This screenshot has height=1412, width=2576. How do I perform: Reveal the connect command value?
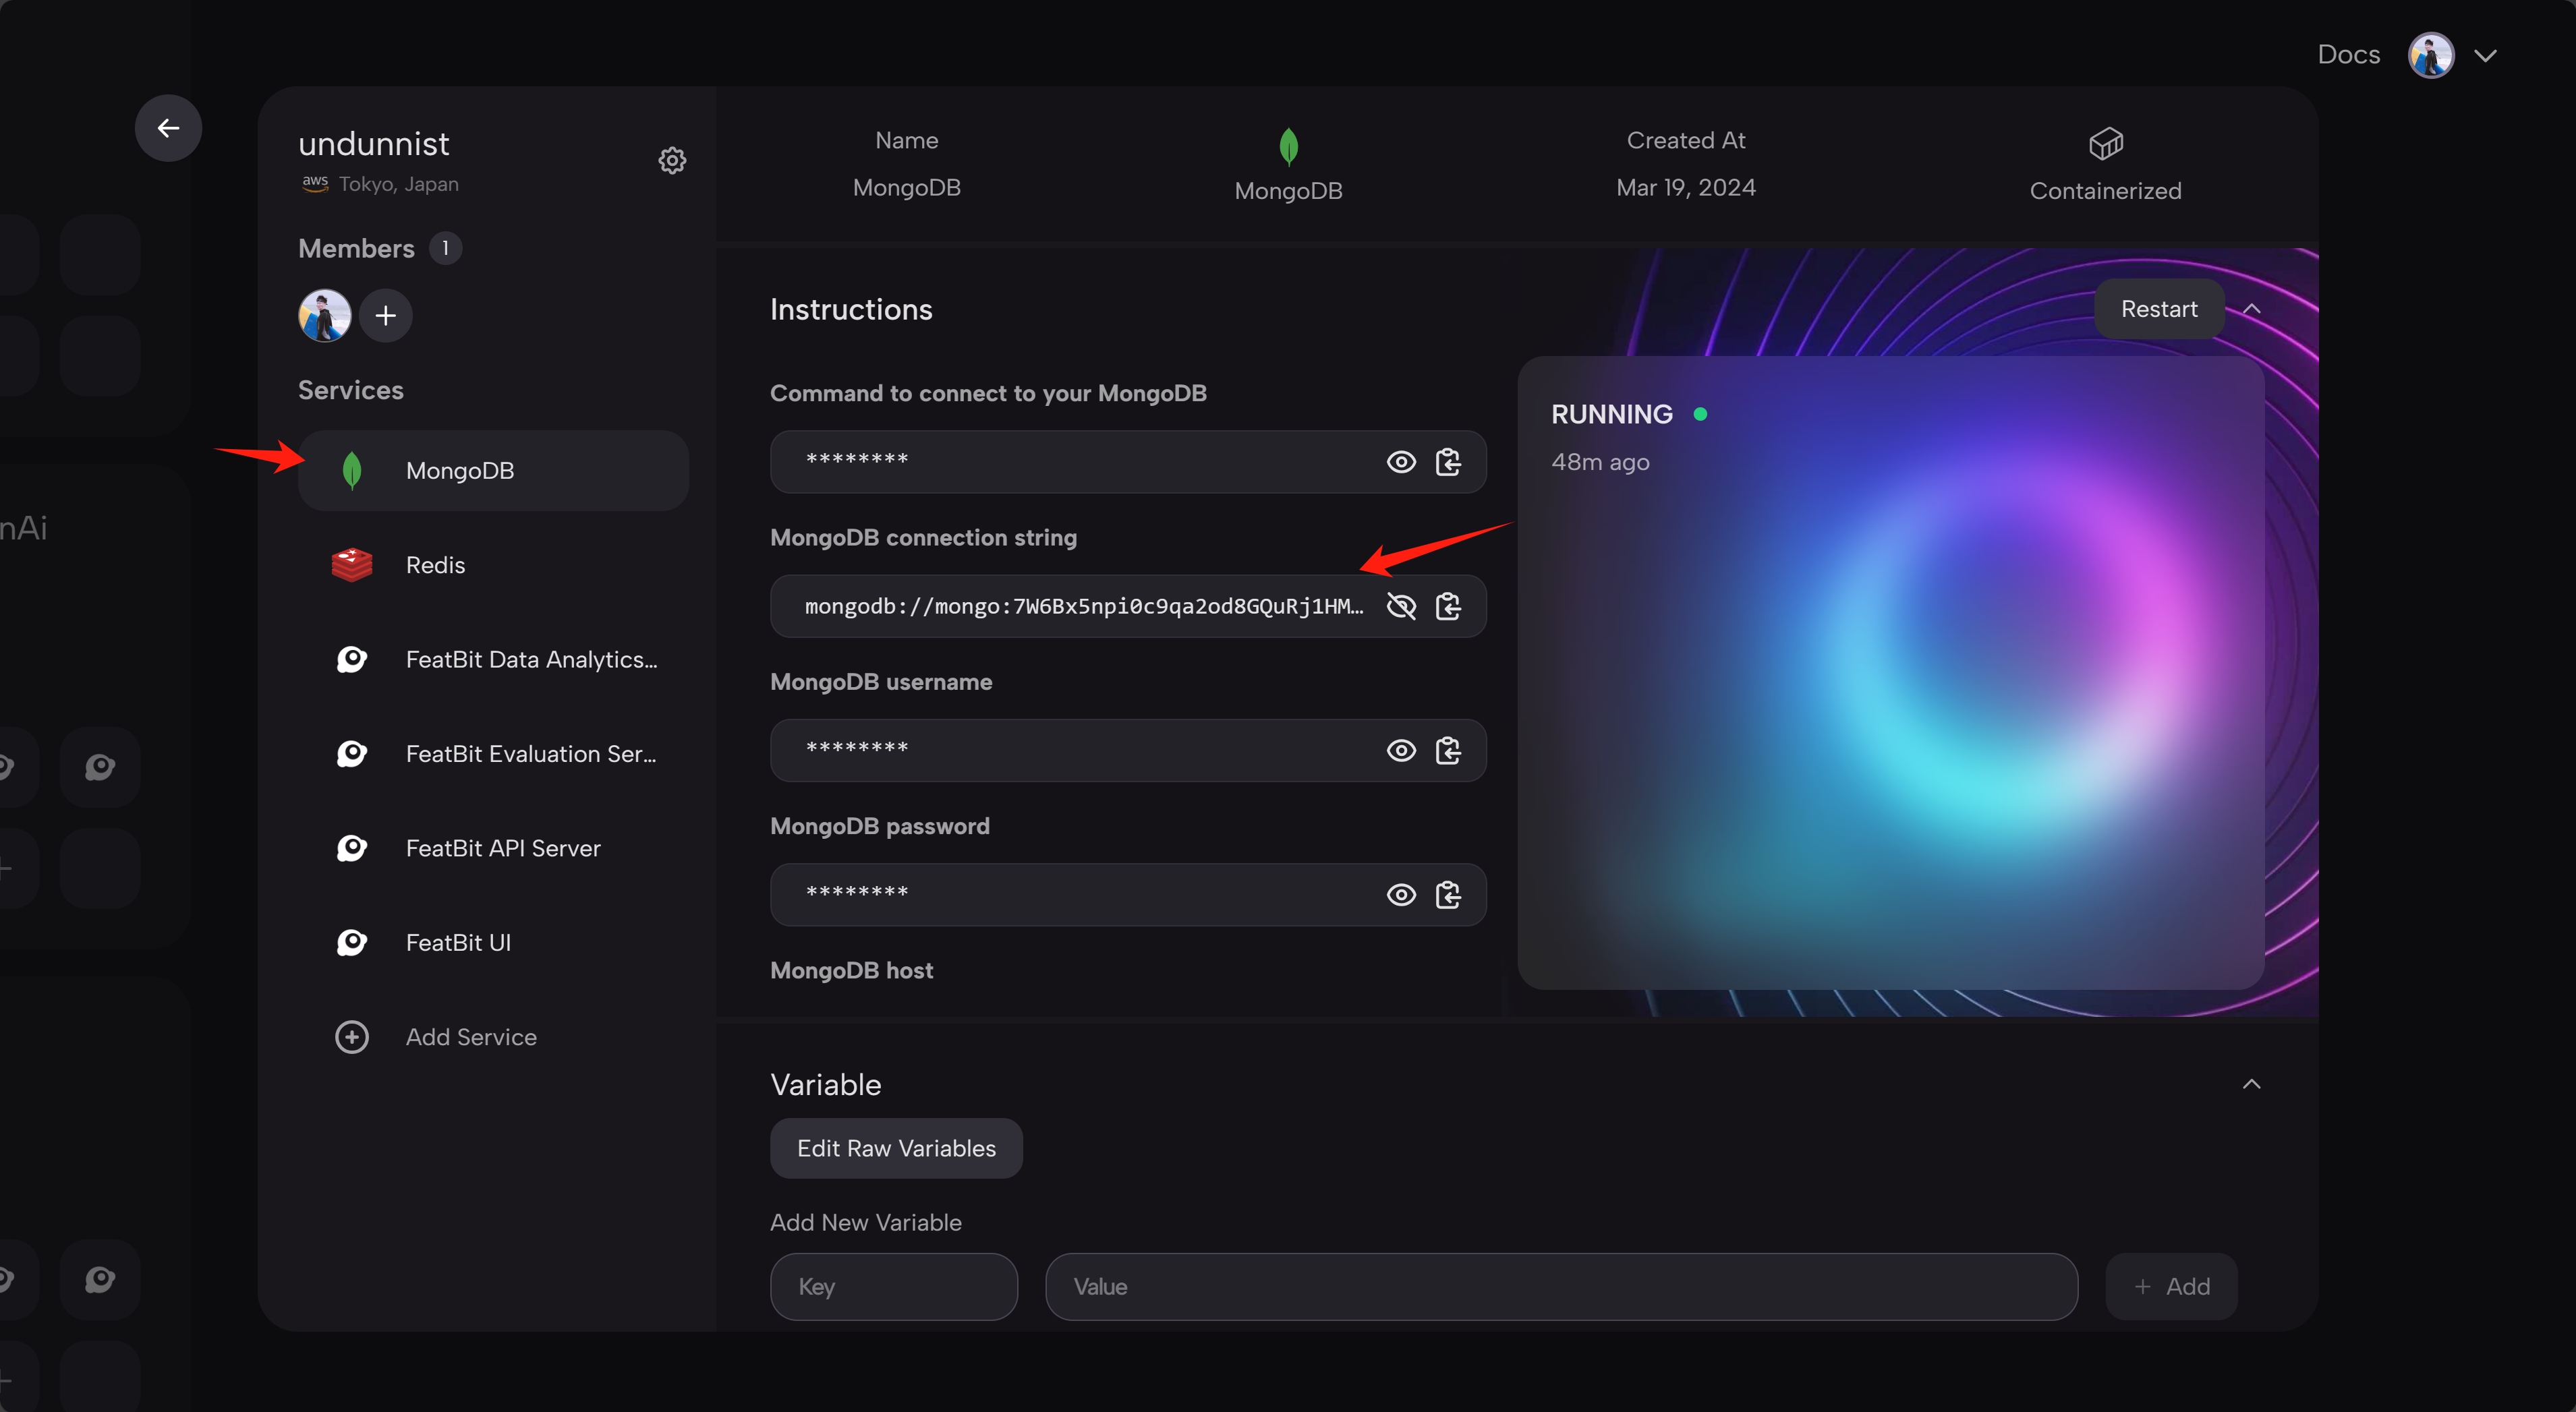click(x=1401, y=462)
